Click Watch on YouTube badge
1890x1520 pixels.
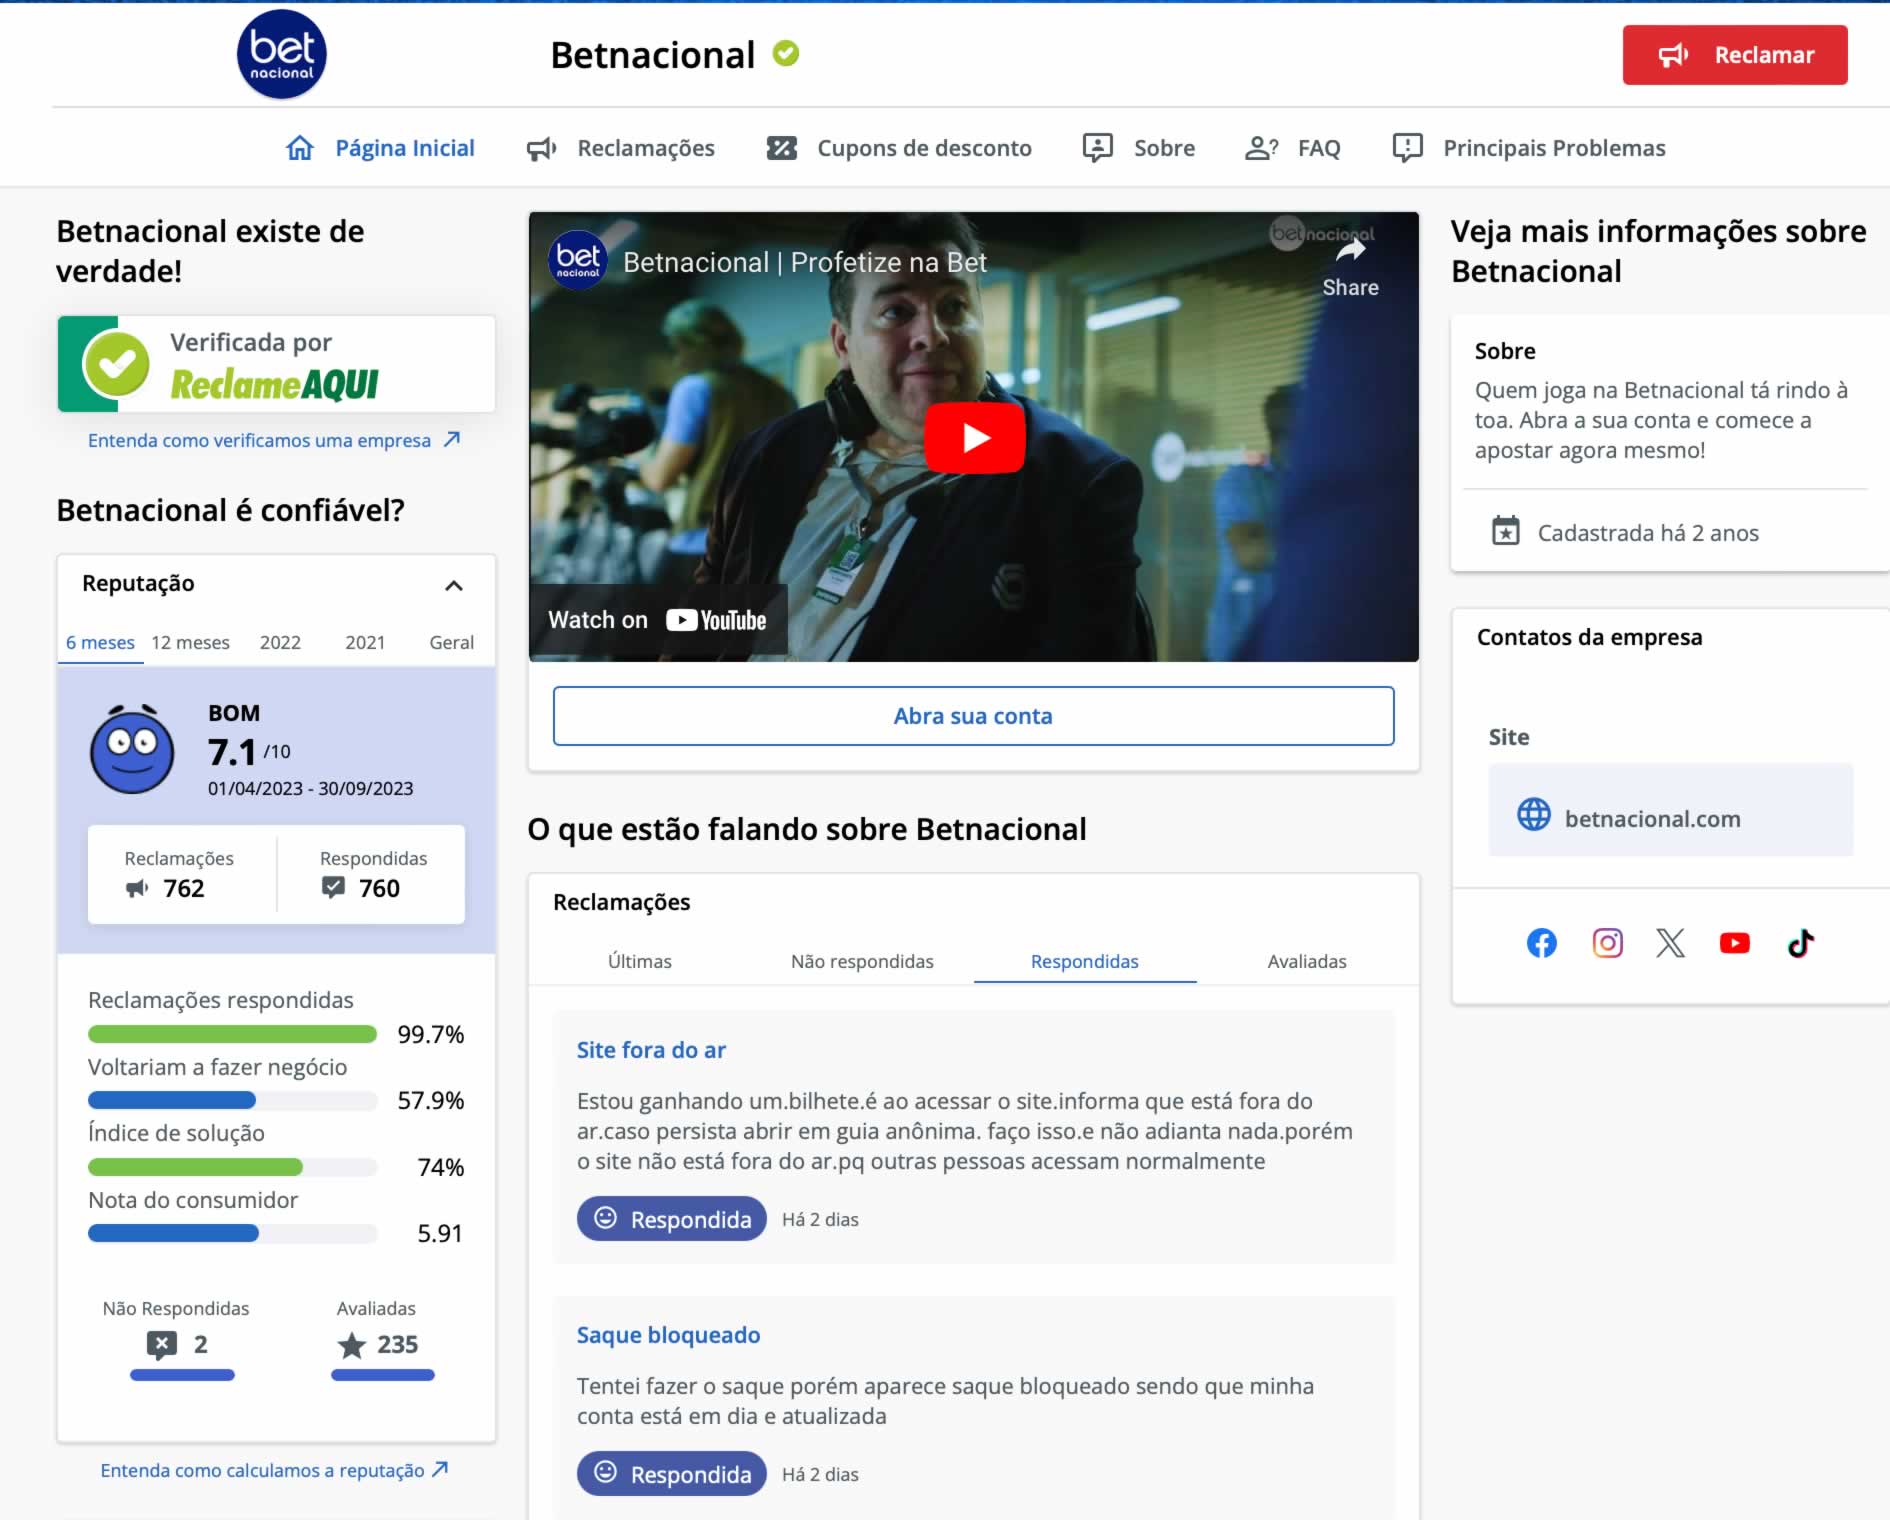657,620
